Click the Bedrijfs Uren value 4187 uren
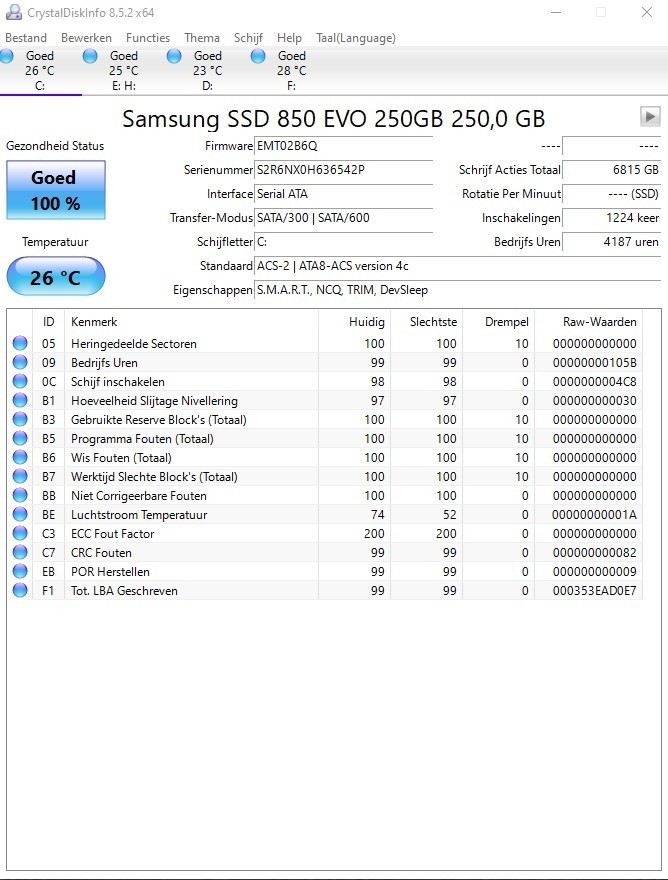The image size is (668, 880). tap(611, 242)
